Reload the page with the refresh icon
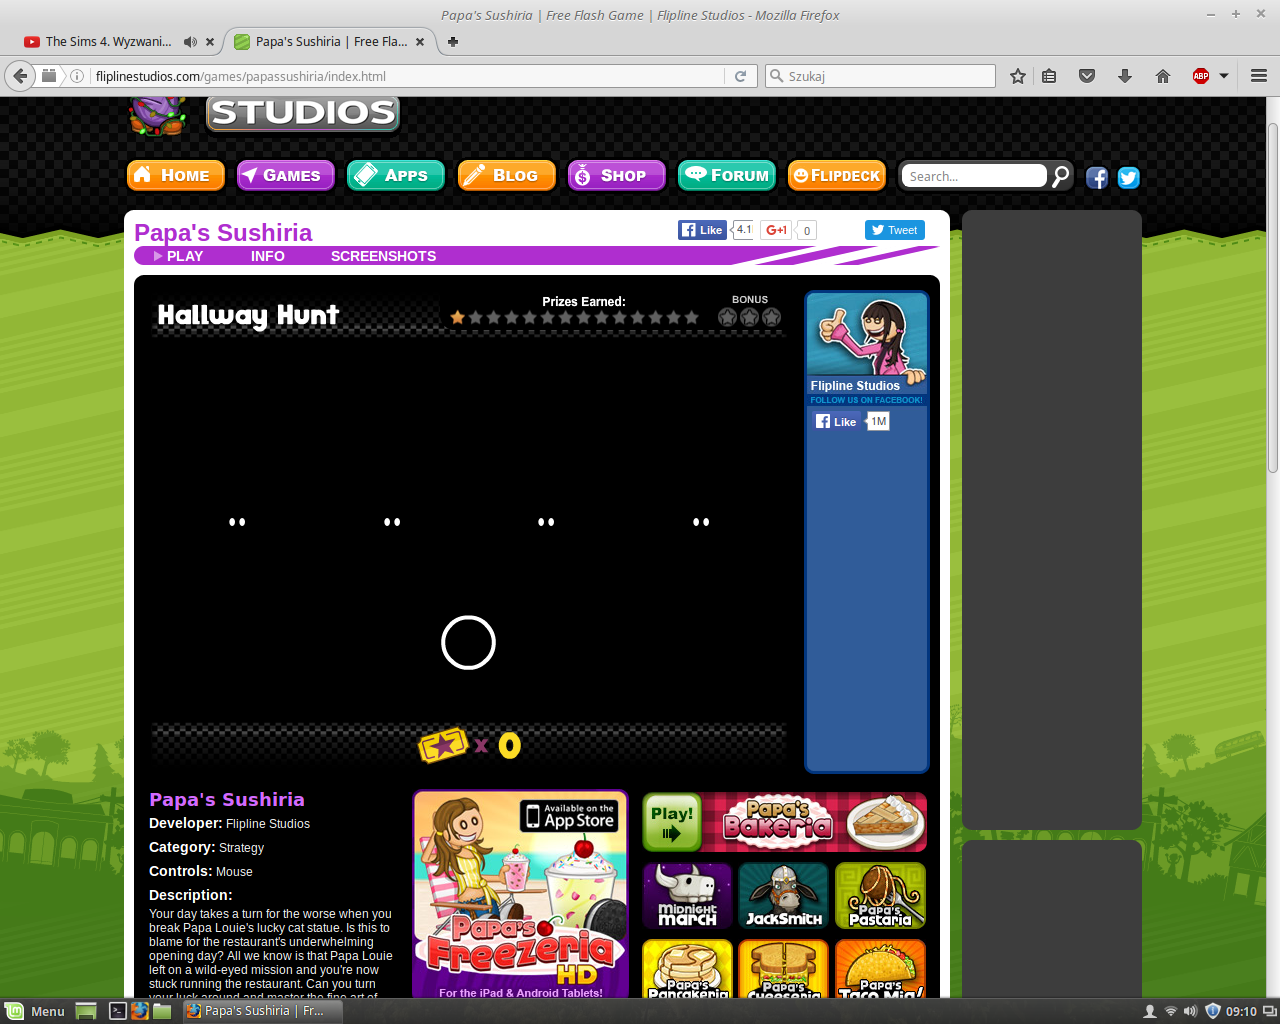The height and width of the screenshot is (1024, 1280). [740, 76]
